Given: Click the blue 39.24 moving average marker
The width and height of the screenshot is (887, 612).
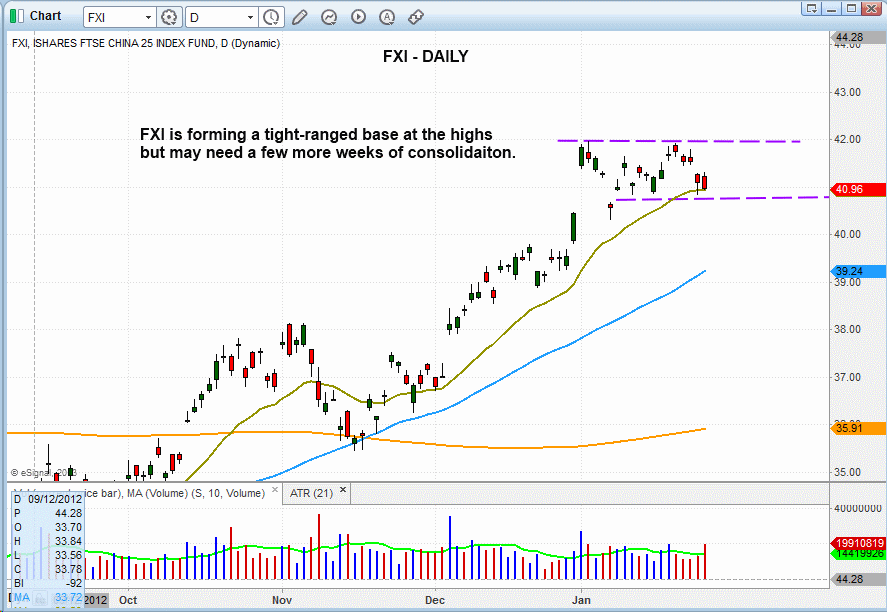Looking at the screenshot, I should click(x=858, y=271).
